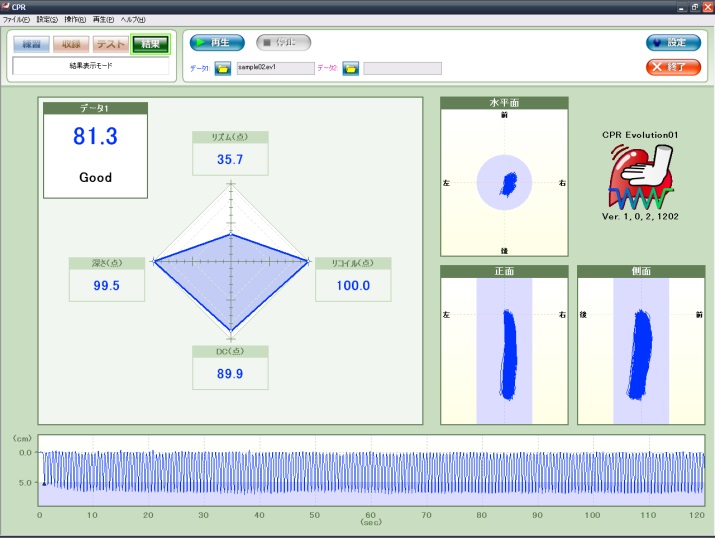Image resolution: width=715 pixels, height=538 pixels.
Task: Click the CPR app icon in title bar
Action: point(6,6)
